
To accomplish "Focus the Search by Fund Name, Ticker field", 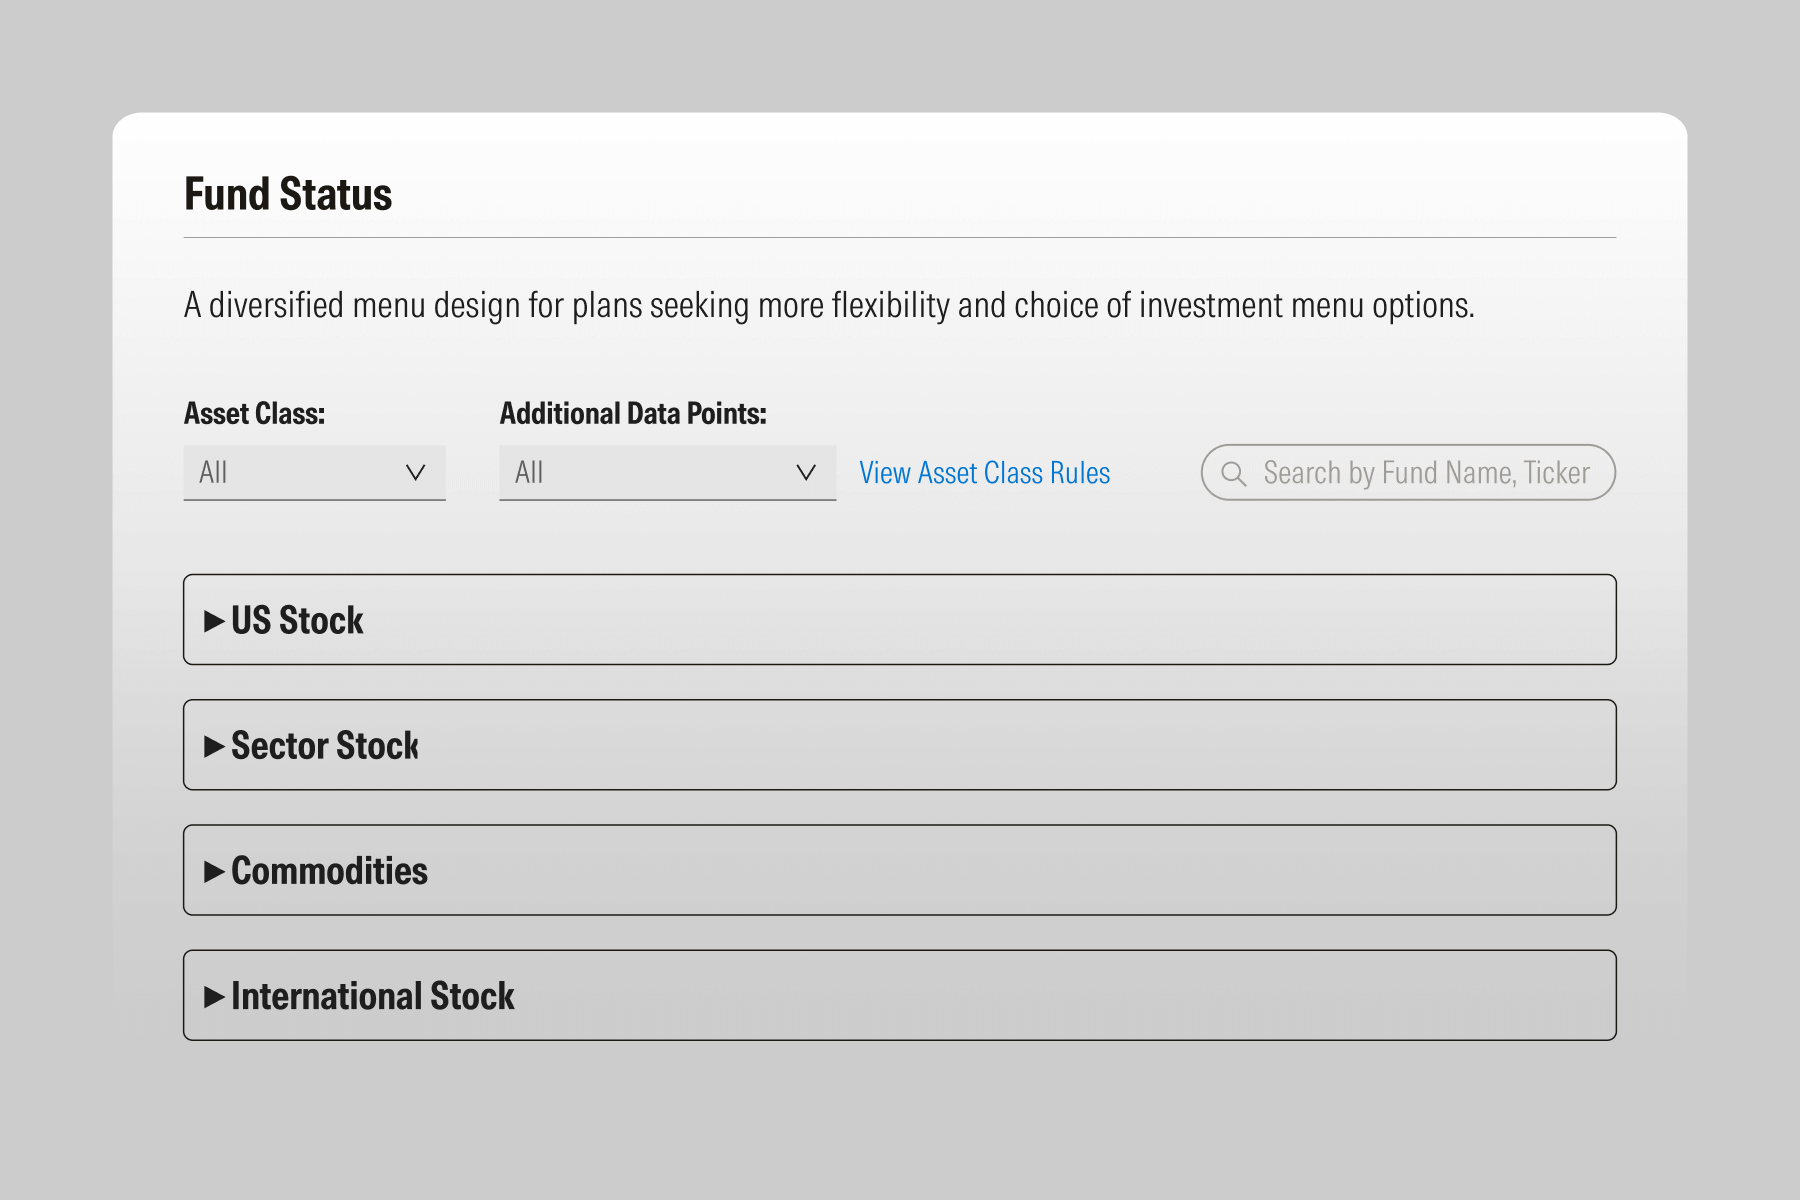I will (1425, 473).
